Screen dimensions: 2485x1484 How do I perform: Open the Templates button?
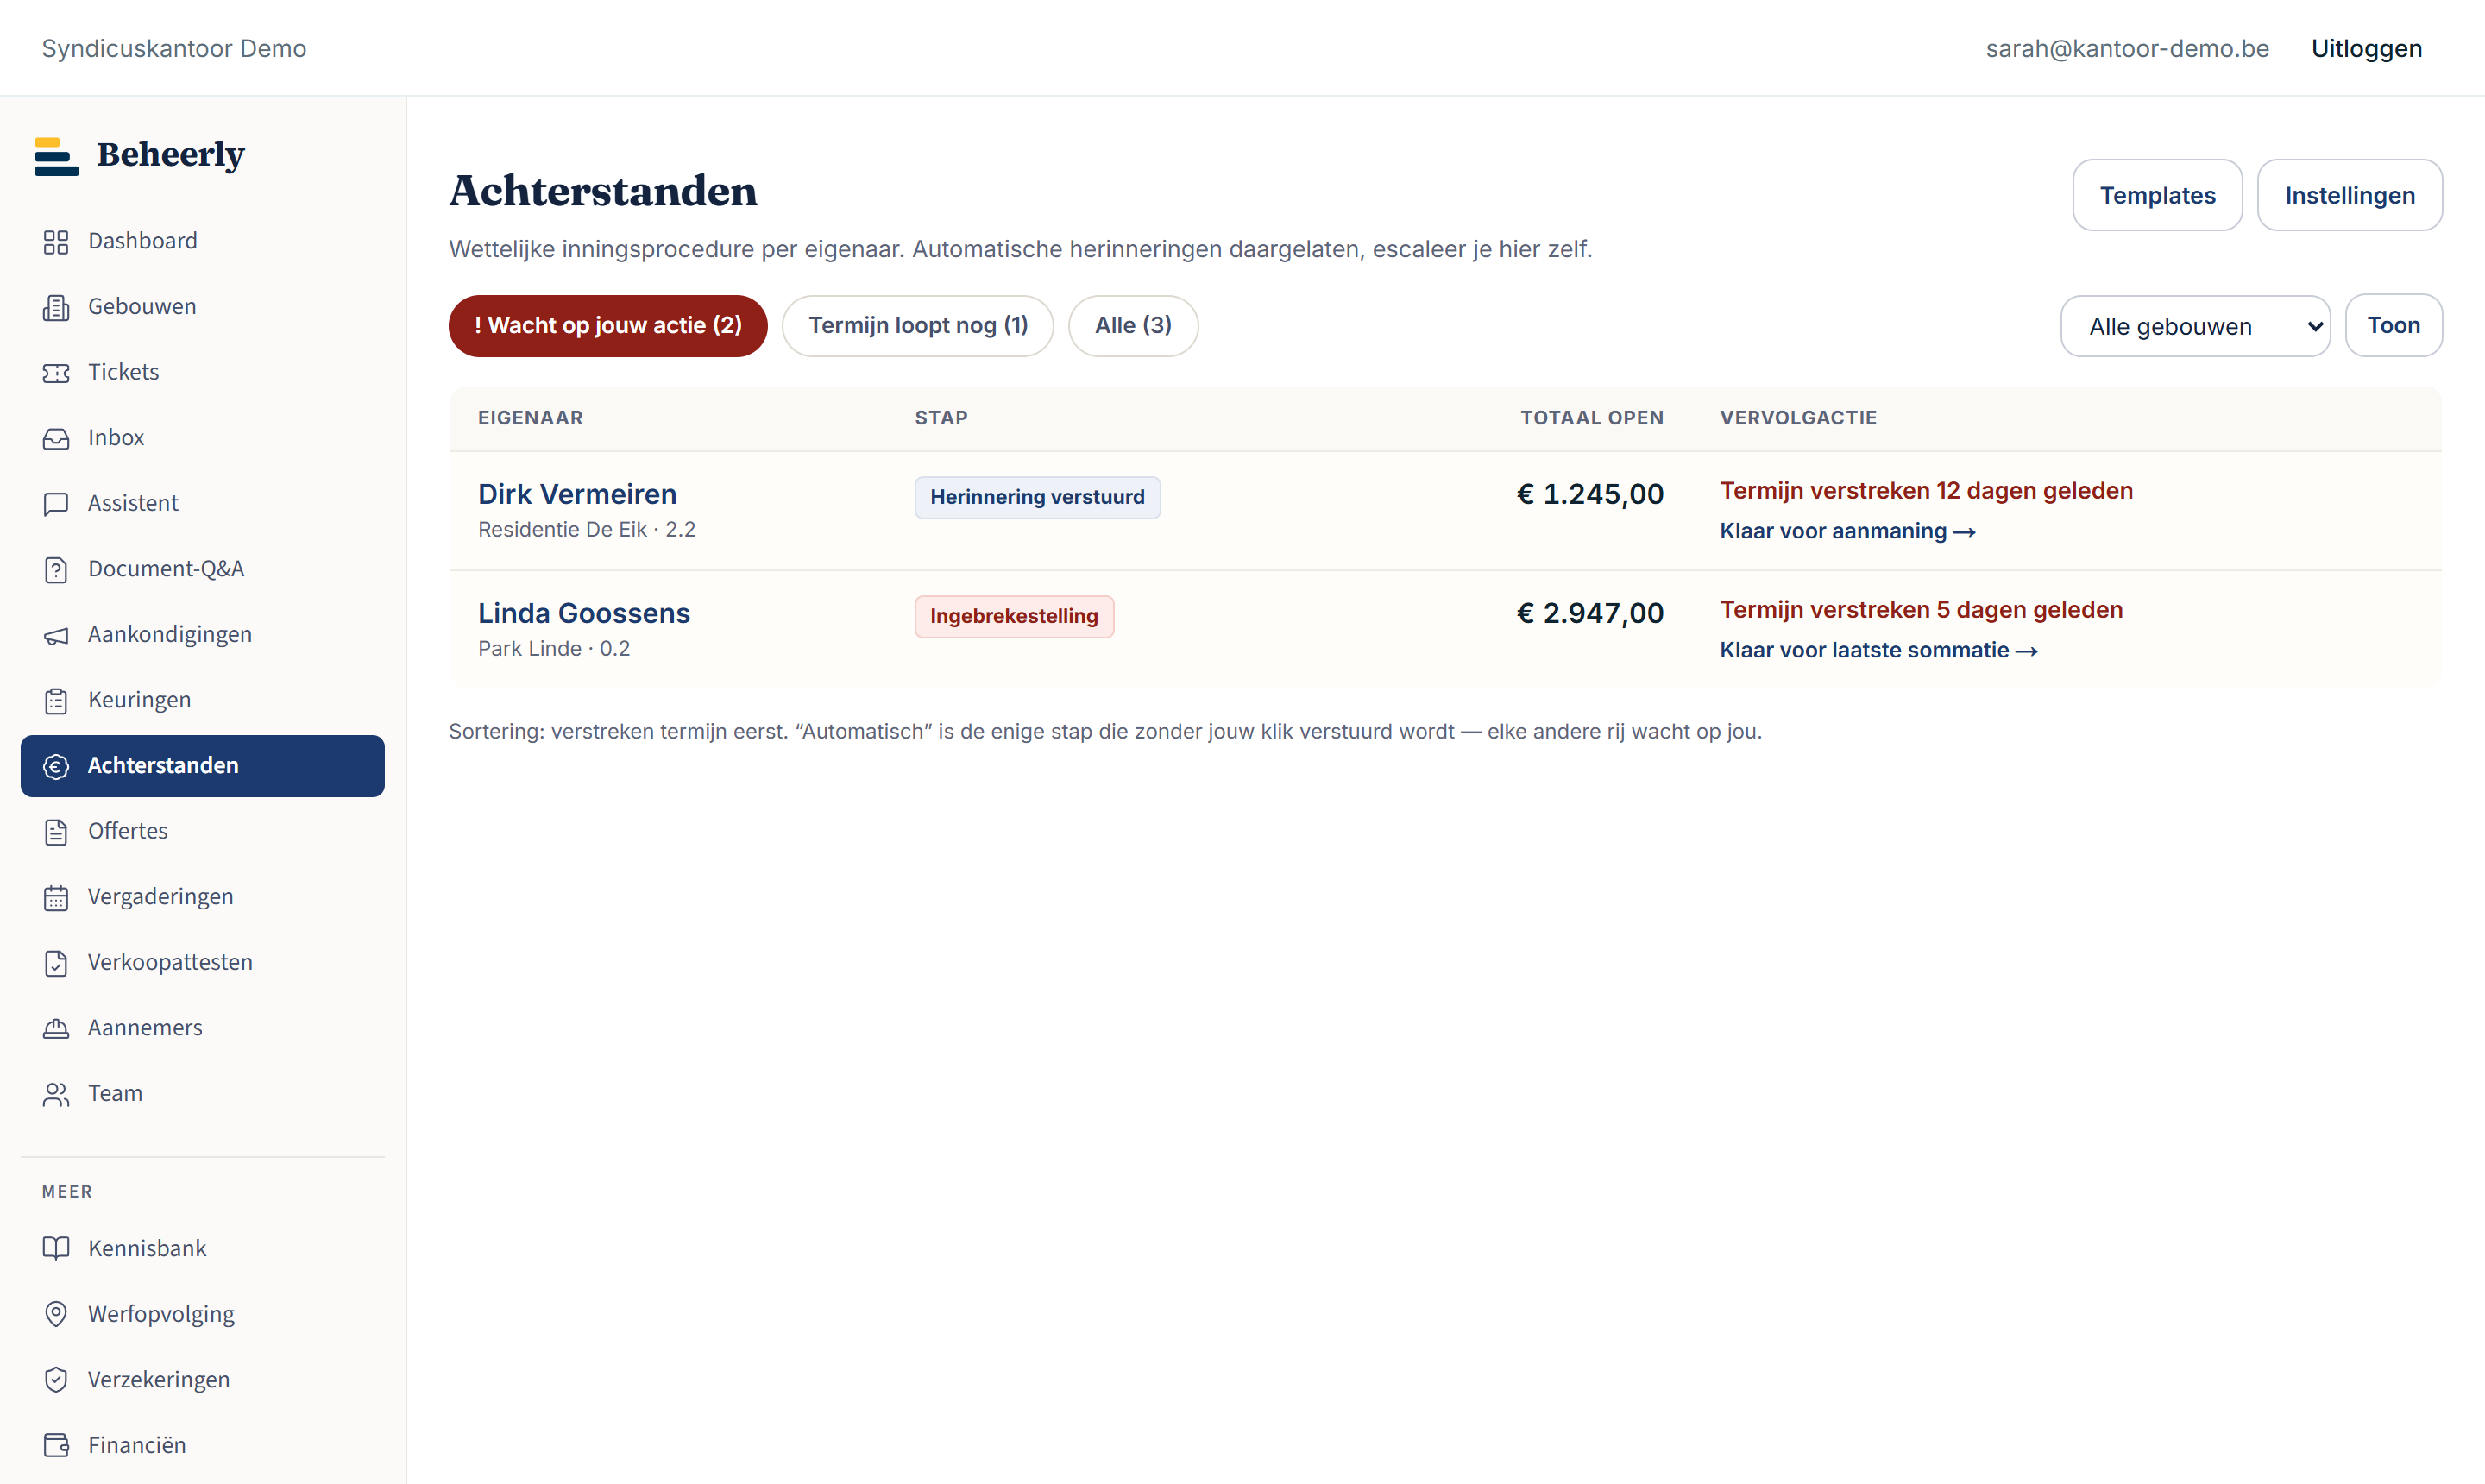tap(2157, 195)
